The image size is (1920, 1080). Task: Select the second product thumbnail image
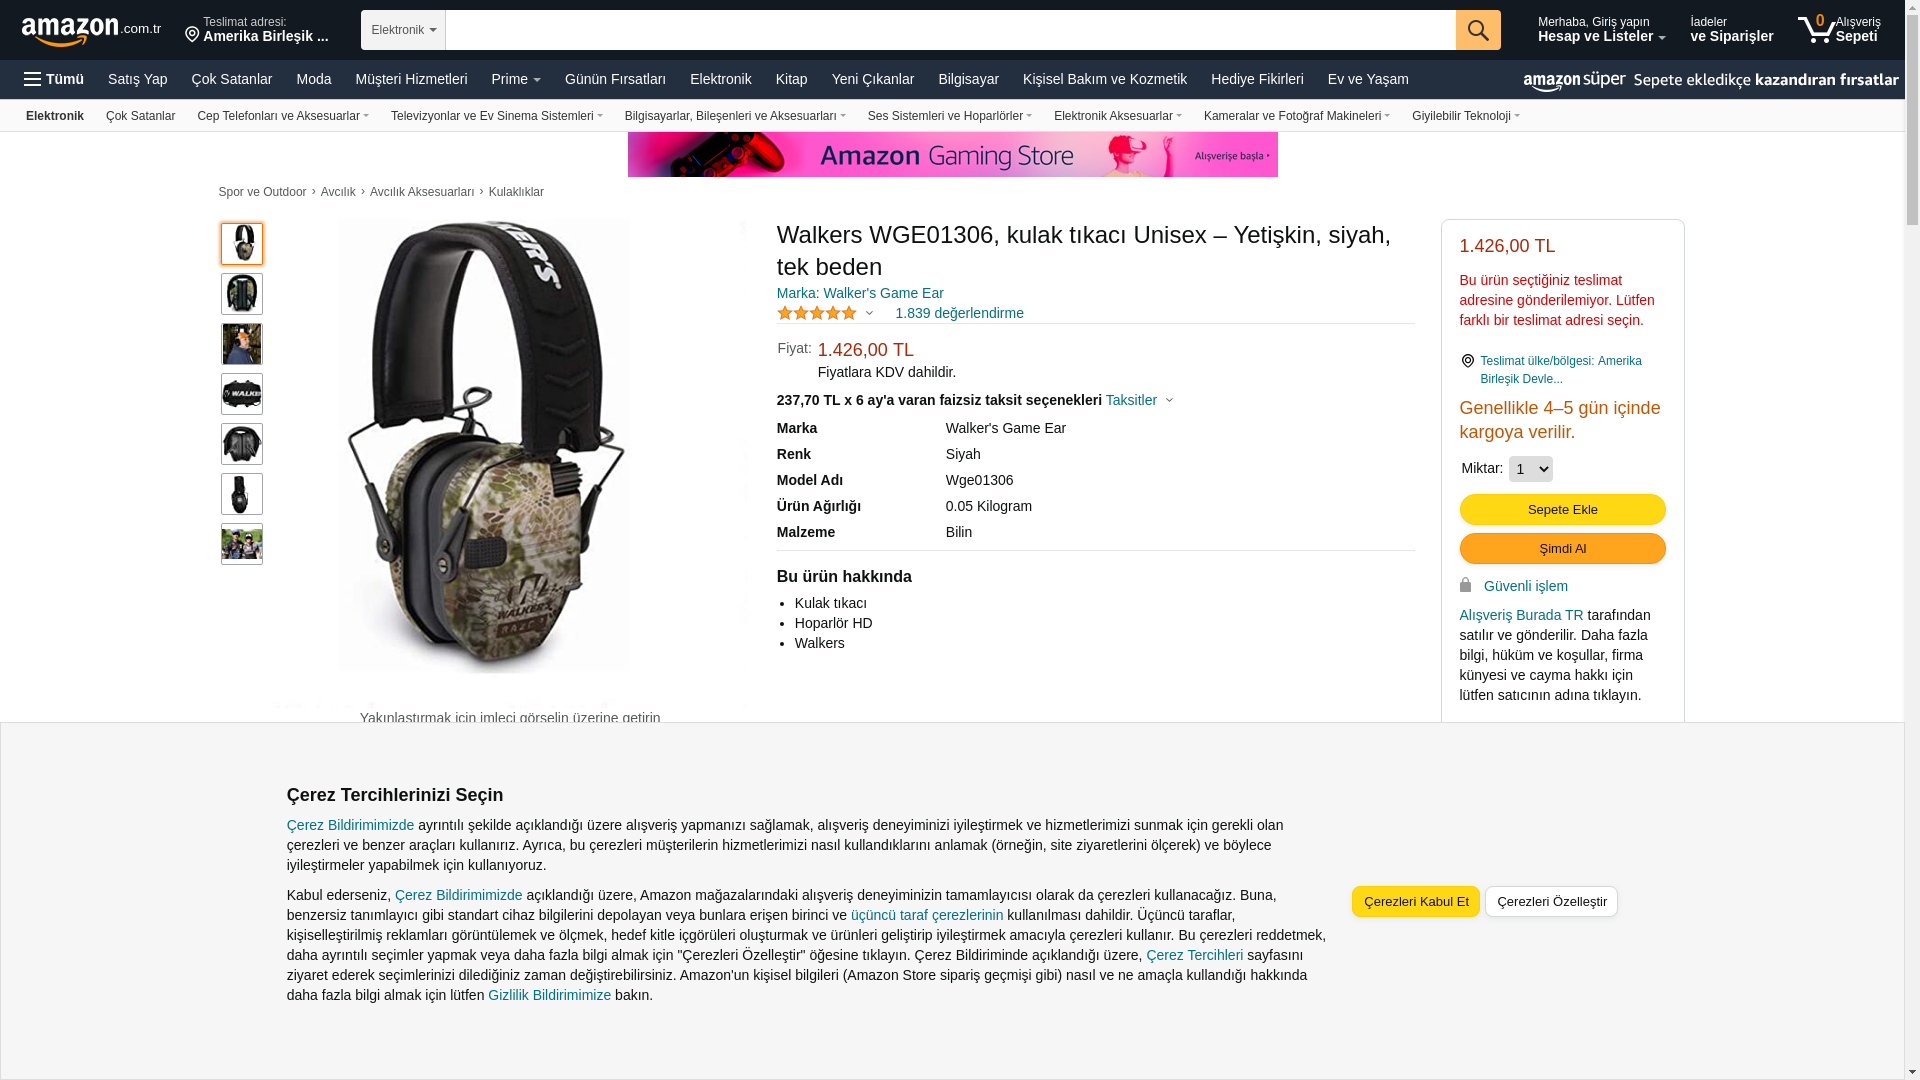coord(242,294)
